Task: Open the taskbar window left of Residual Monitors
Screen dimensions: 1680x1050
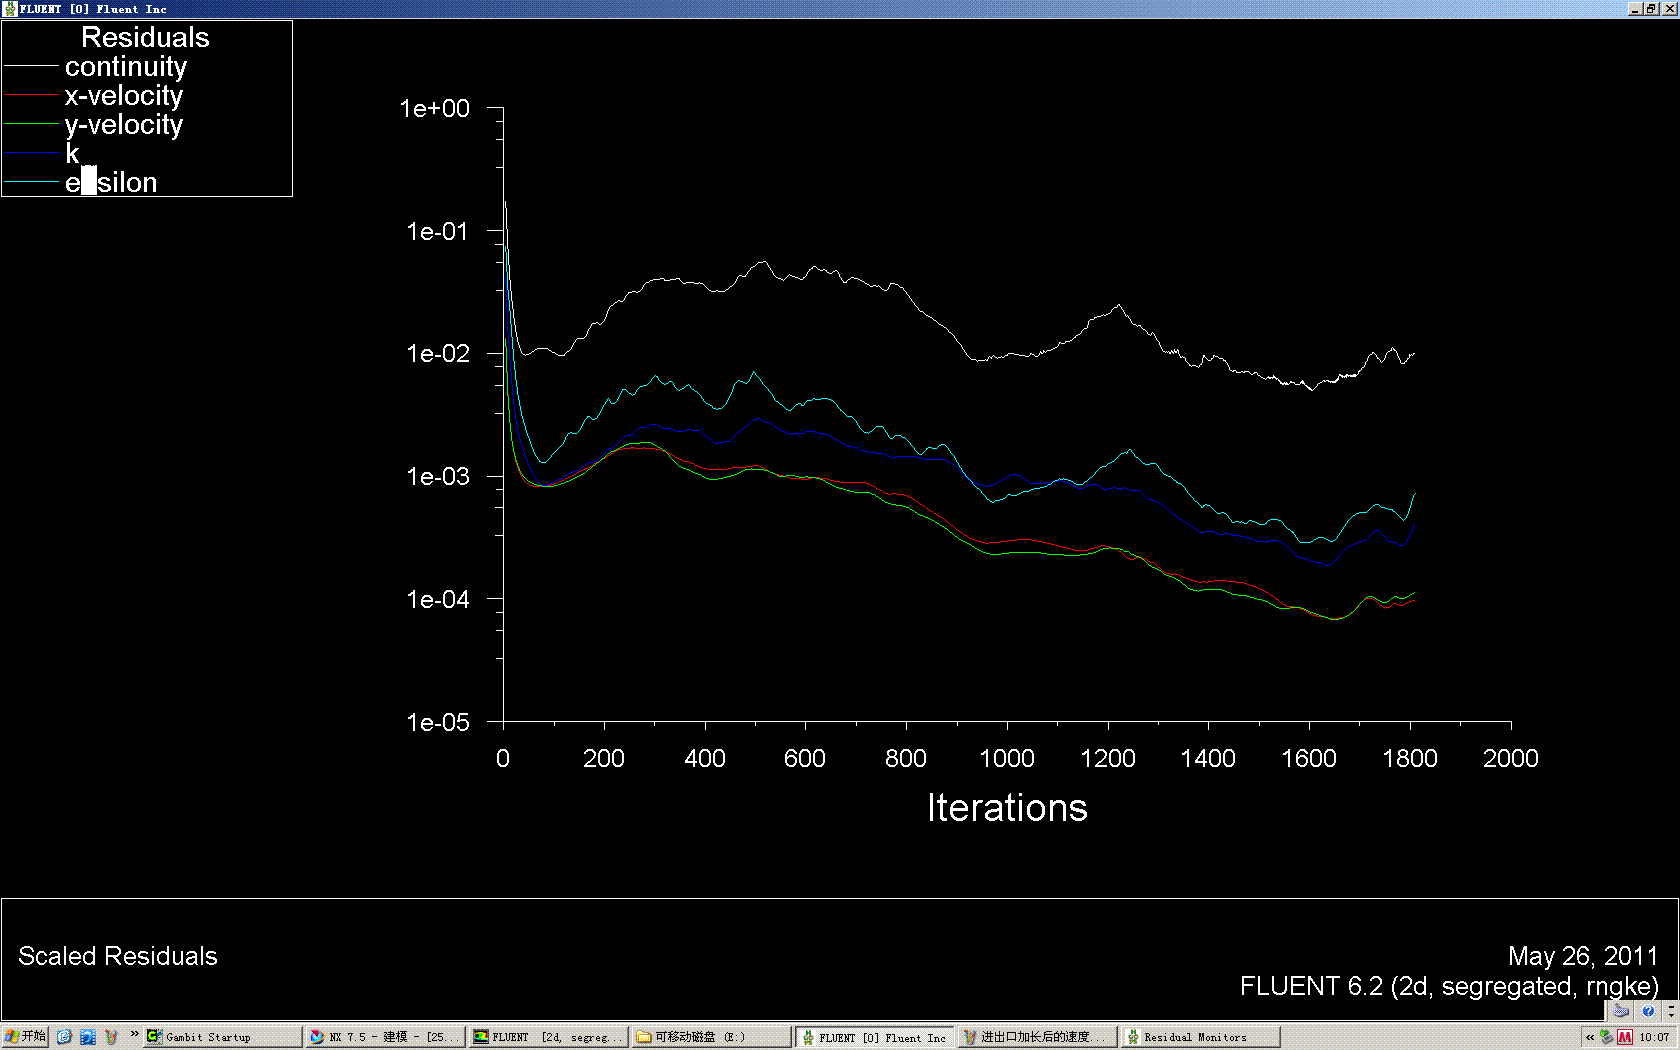Action: 1036,1037
